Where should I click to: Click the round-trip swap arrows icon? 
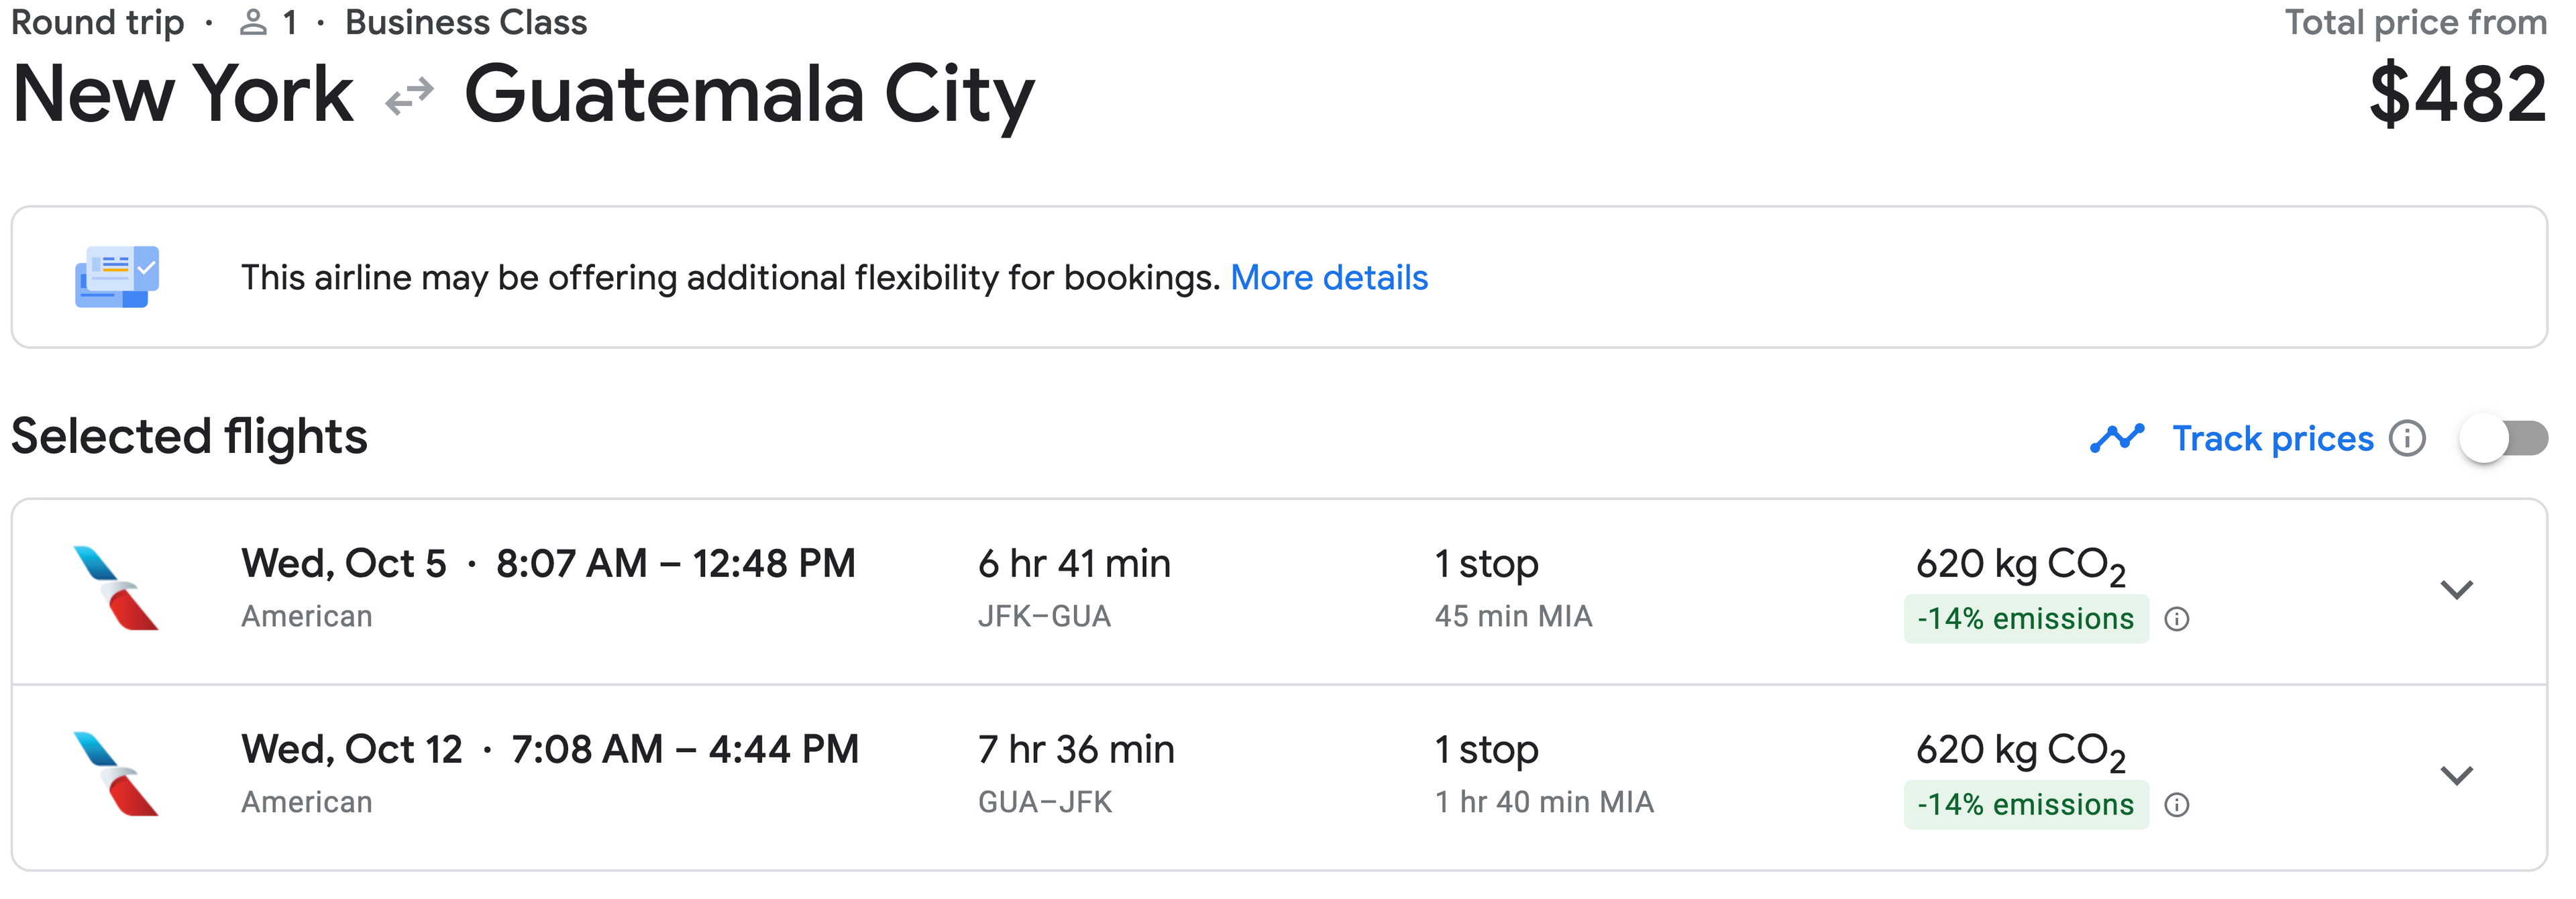pyautogui.click(x=409, y=96)
